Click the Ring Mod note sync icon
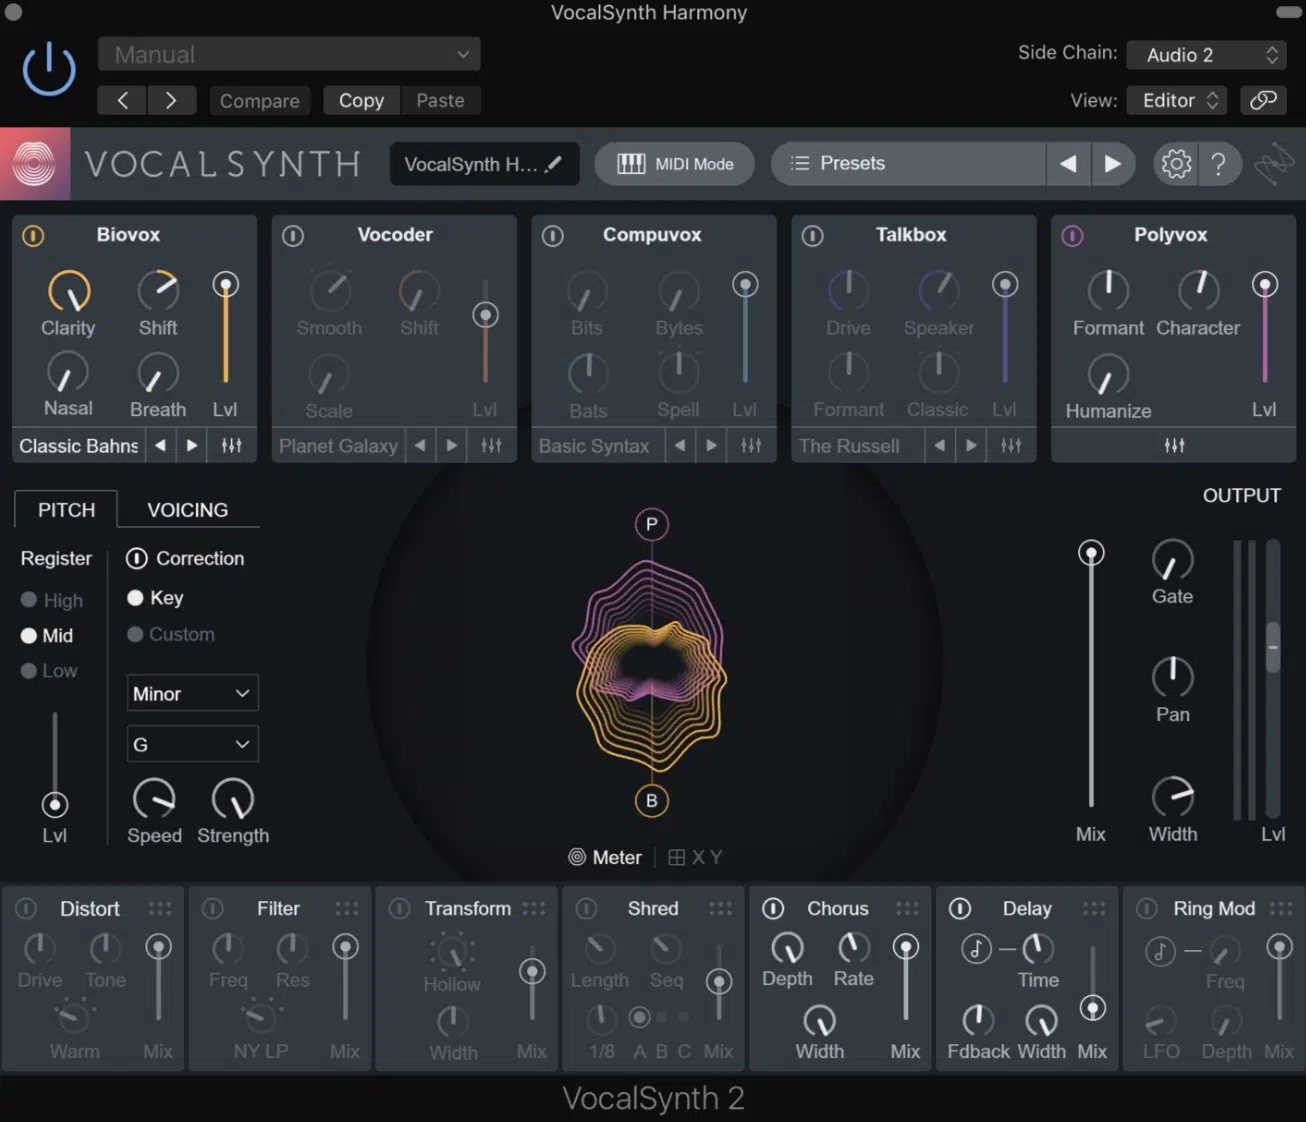The height and width of the screenshot is (1122, 1306). click(1160, 950)
